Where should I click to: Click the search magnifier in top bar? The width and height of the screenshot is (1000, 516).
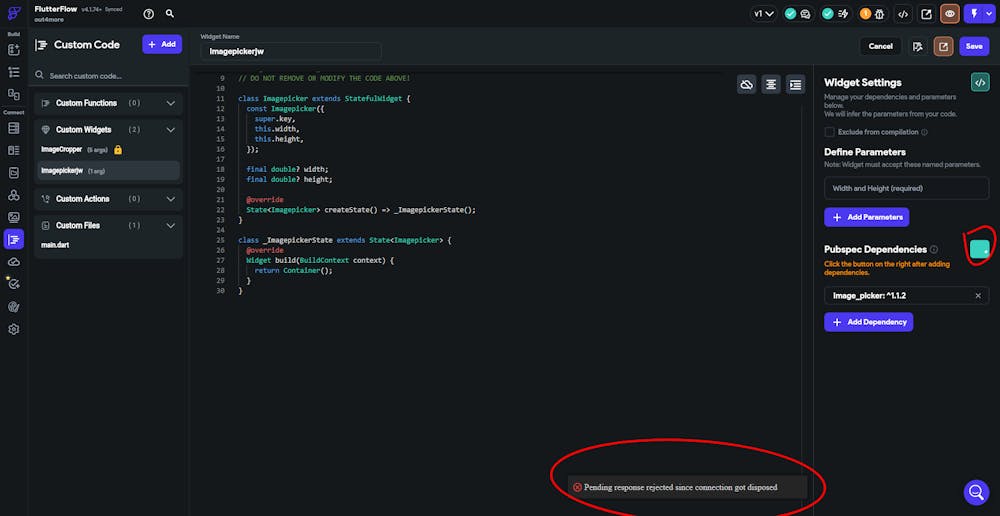coord(170,14)
